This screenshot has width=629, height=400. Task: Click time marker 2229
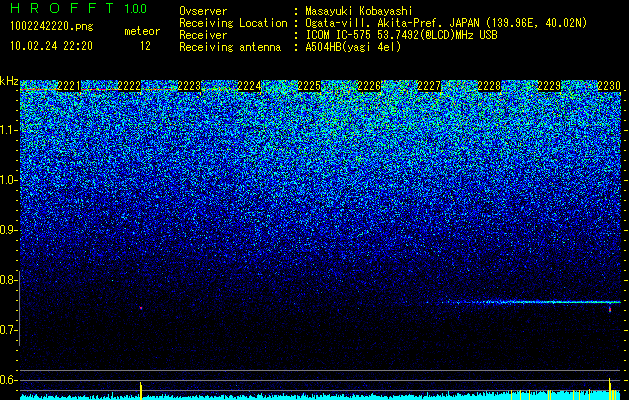coord(549,86)
